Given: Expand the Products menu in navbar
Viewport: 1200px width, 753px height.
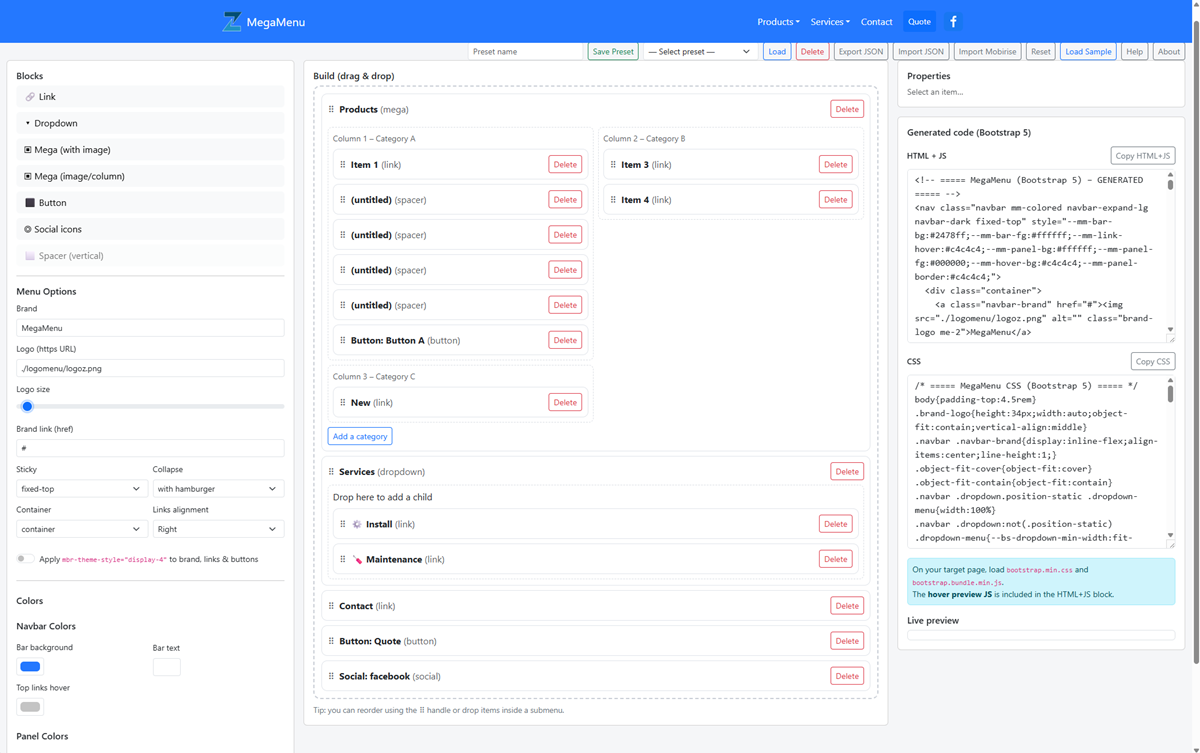Looking at the screenshot, I should pyautogui.click(x=778, y=21).
